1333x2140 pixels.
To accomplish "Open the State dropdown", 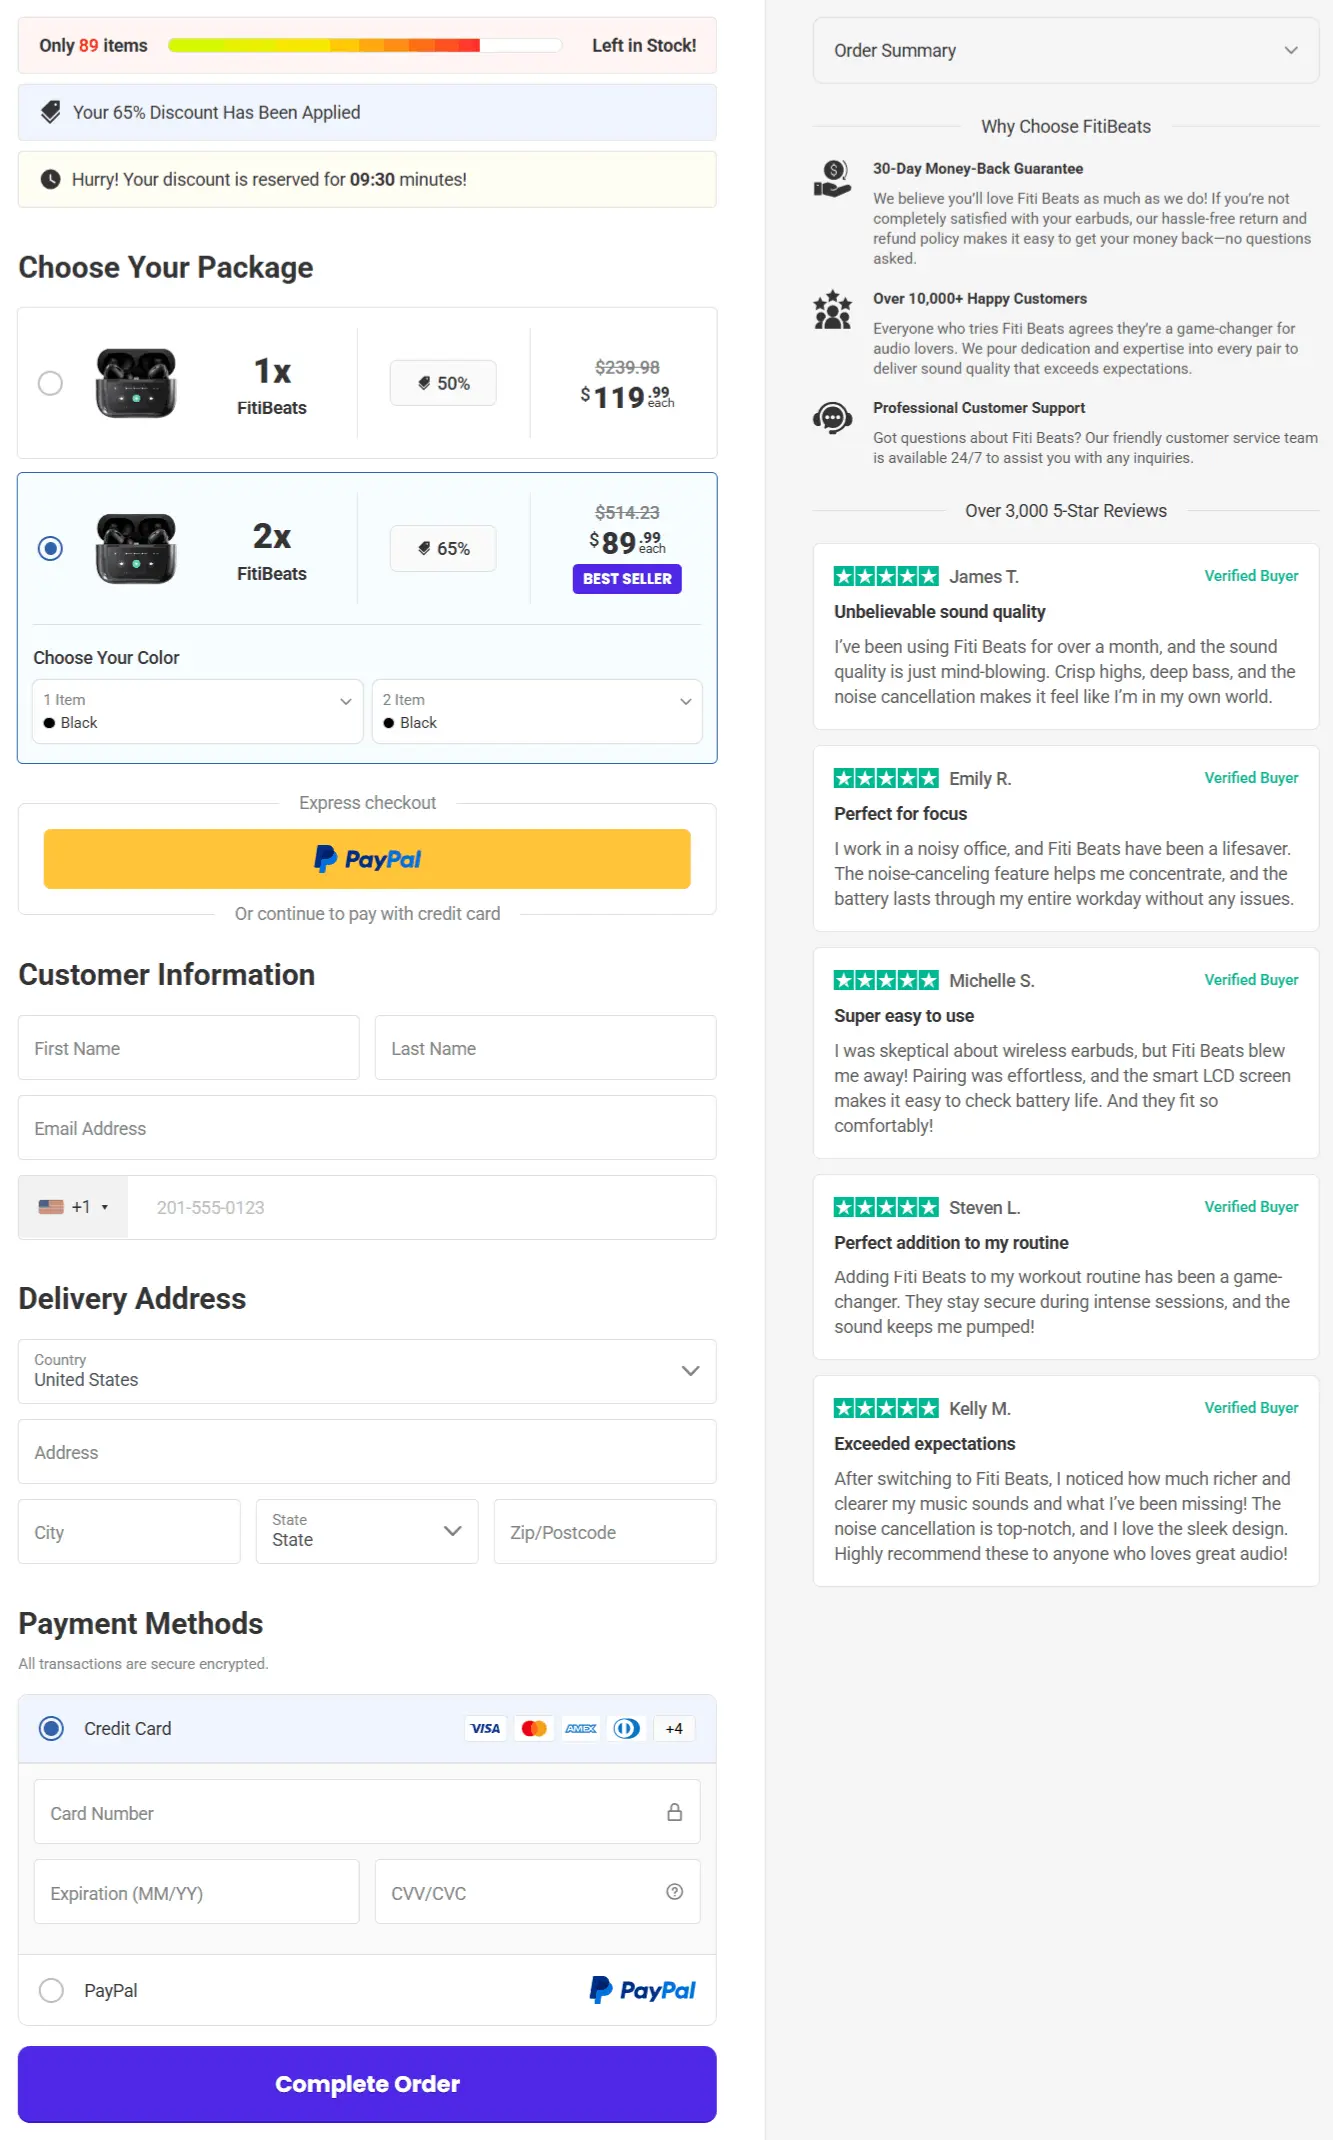I will click(367, 1531).
